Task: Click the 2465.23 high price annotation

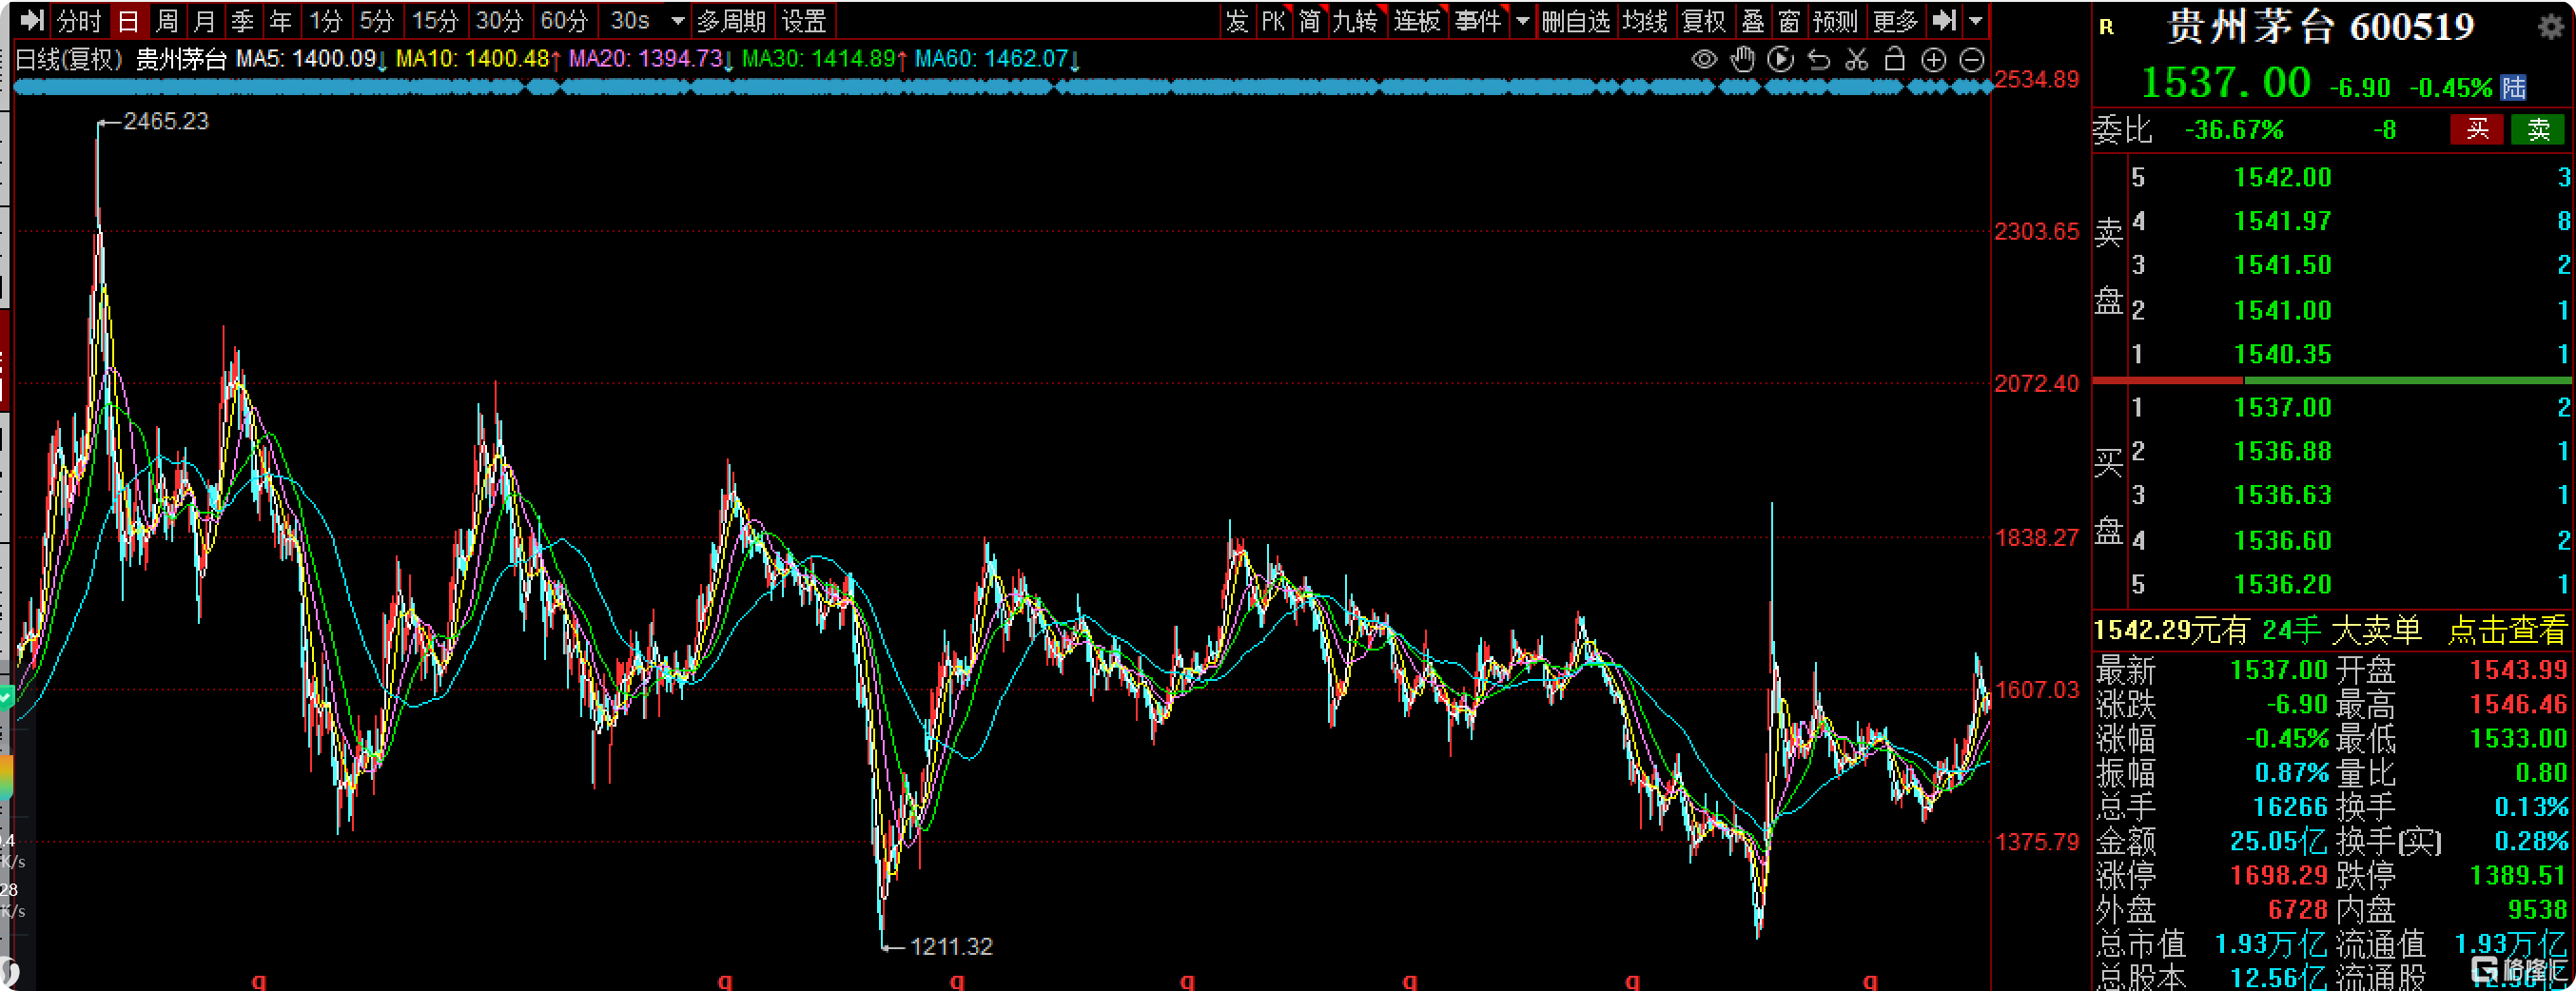Action: 166,122
